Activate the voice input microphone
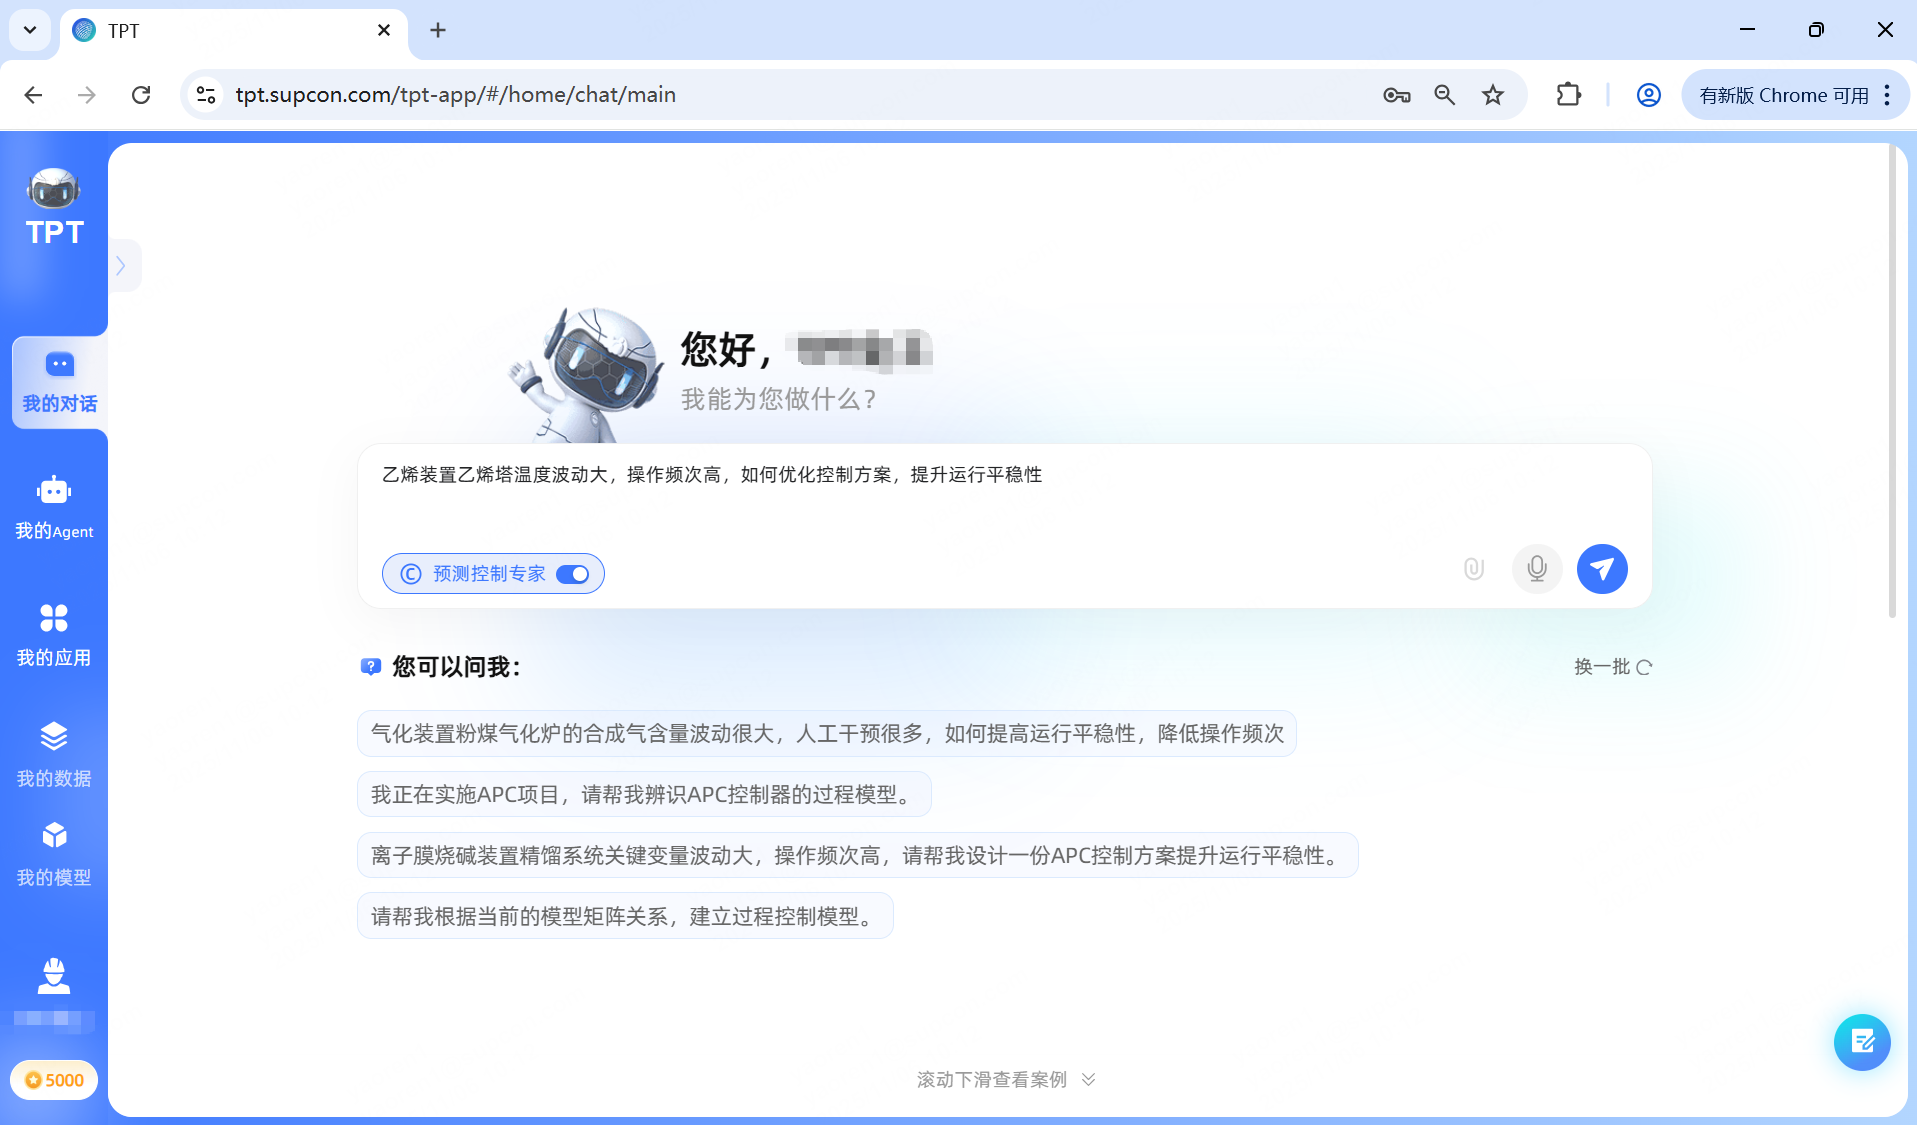 (1537, 568)
